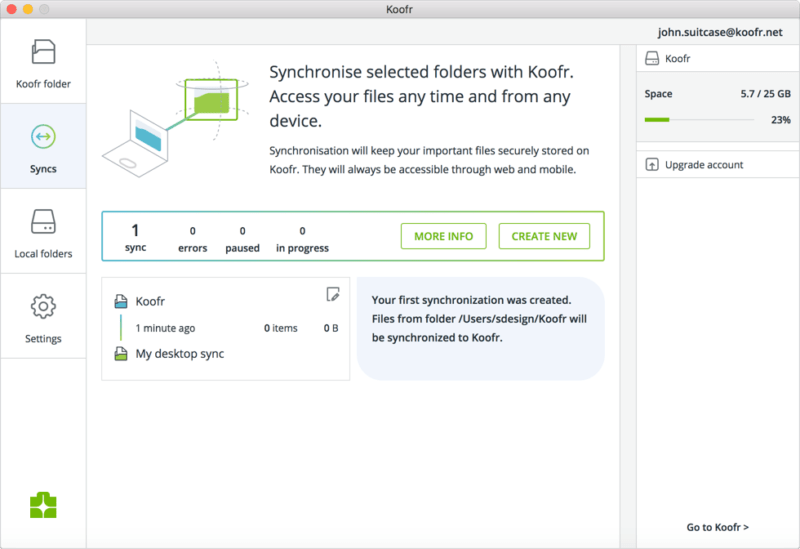Click the My desktop sync folder icon
The image size is (800, 549).
click(x=121, y=354)
